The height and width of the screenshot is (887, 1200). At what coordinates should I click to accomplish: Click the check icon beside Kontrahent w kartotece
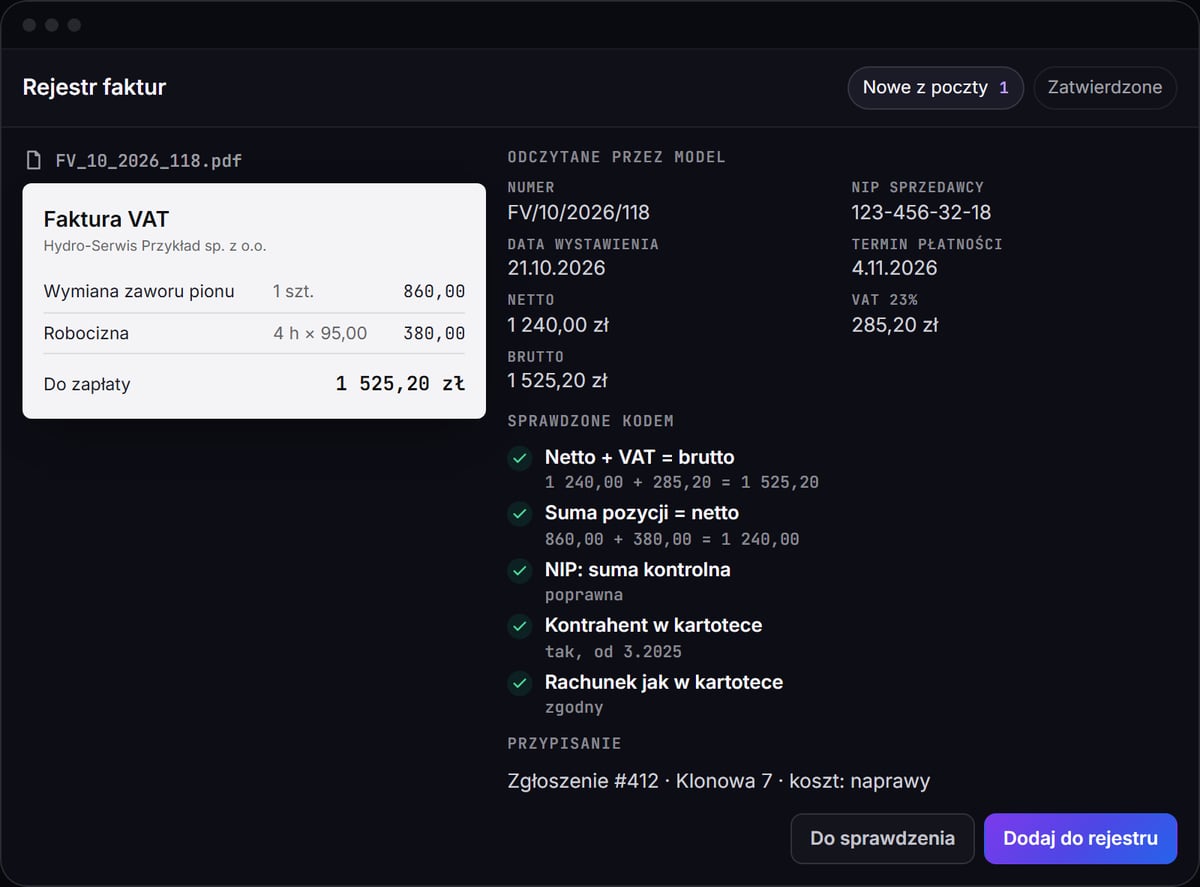point(519,626)
